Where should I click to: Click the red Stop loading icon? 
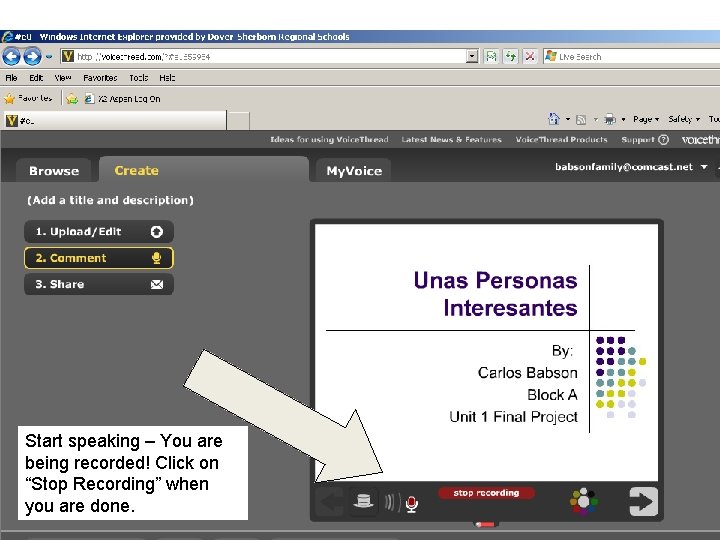tap(530, 56)
